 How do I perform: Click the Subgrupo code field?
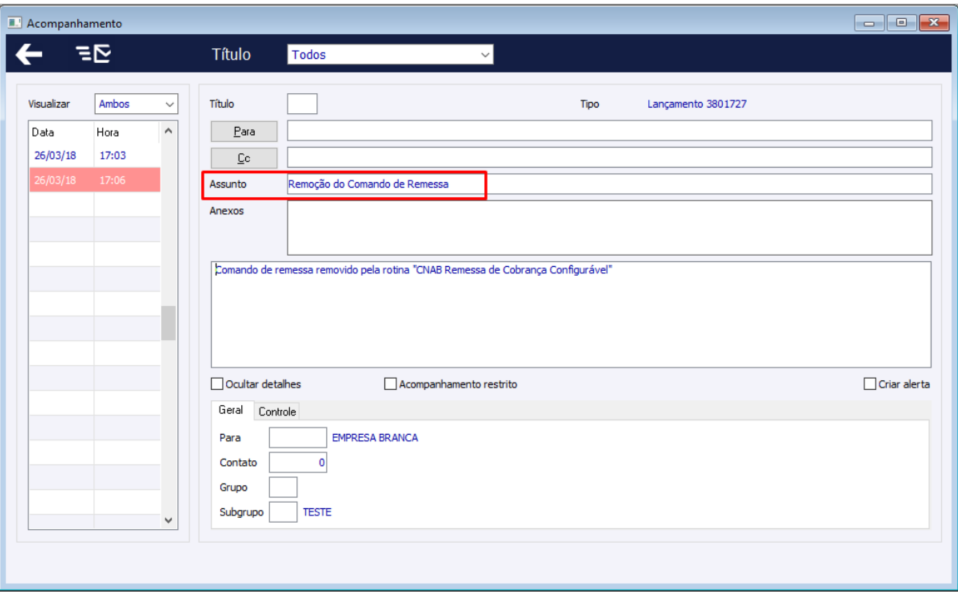[283, 512]
